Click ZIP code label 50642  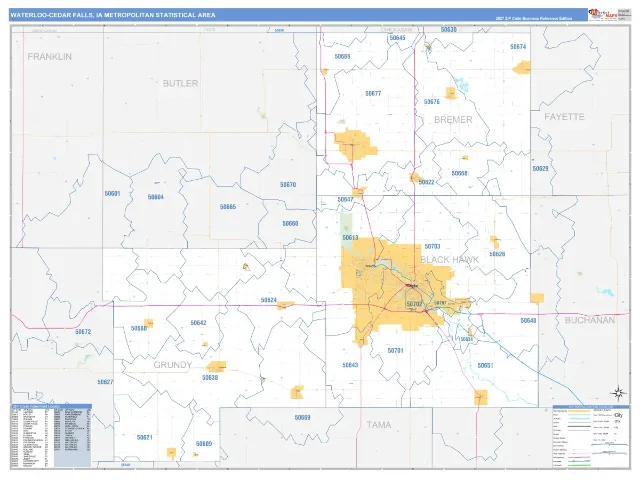pyautogui.click(x=198, y=323)
